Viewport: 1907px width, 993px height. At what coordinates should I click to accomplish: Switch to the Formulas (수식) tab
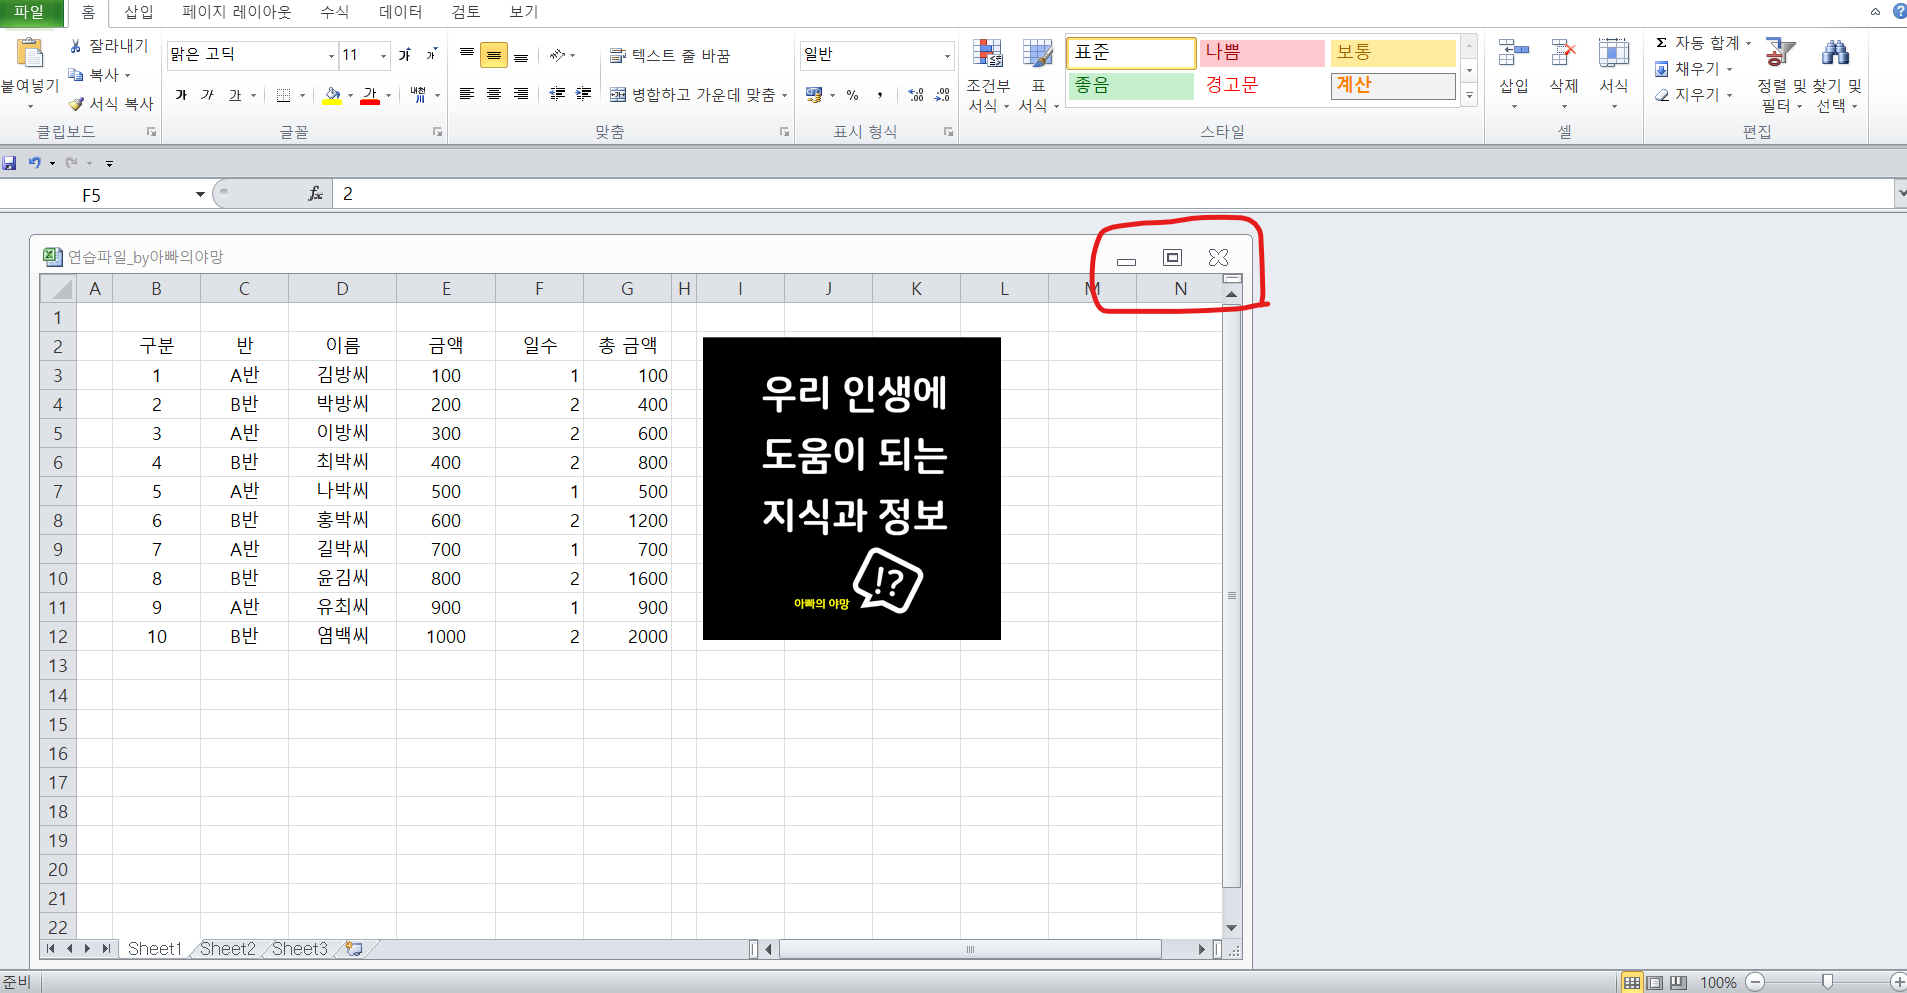click(x=335, y=12)
